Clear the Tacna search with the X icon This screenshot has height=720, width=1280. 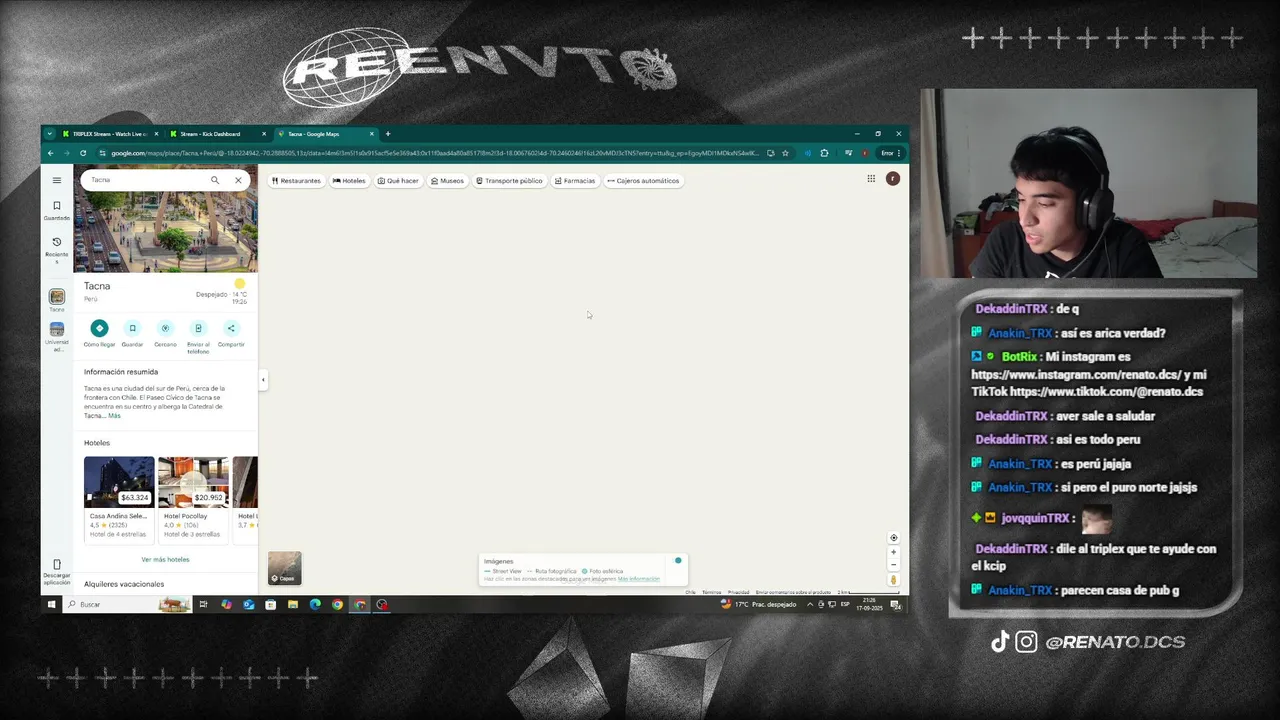238,180
